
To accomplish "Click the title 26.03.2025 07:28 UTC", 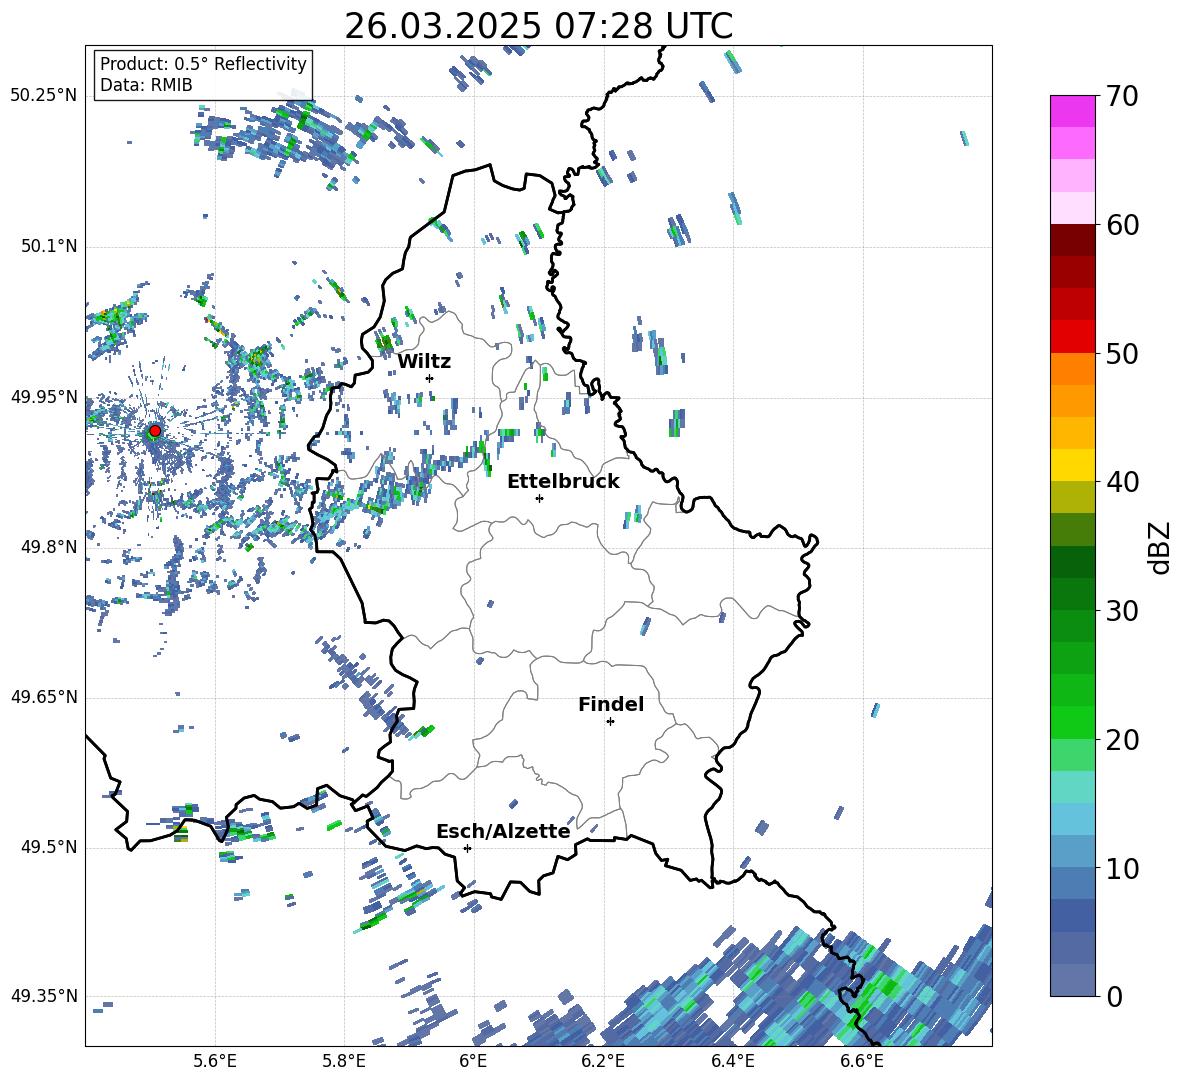I will (x=539, y=26).
